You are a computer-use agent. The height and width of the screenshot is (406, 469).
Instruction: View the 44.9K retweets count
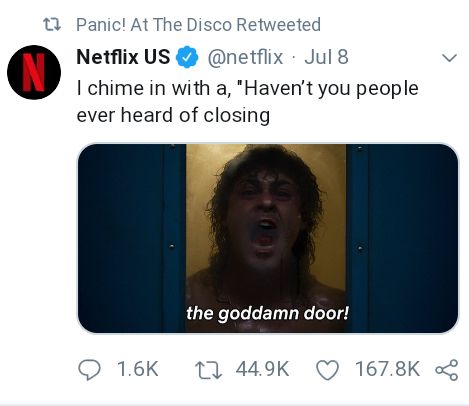click(262, 369)
